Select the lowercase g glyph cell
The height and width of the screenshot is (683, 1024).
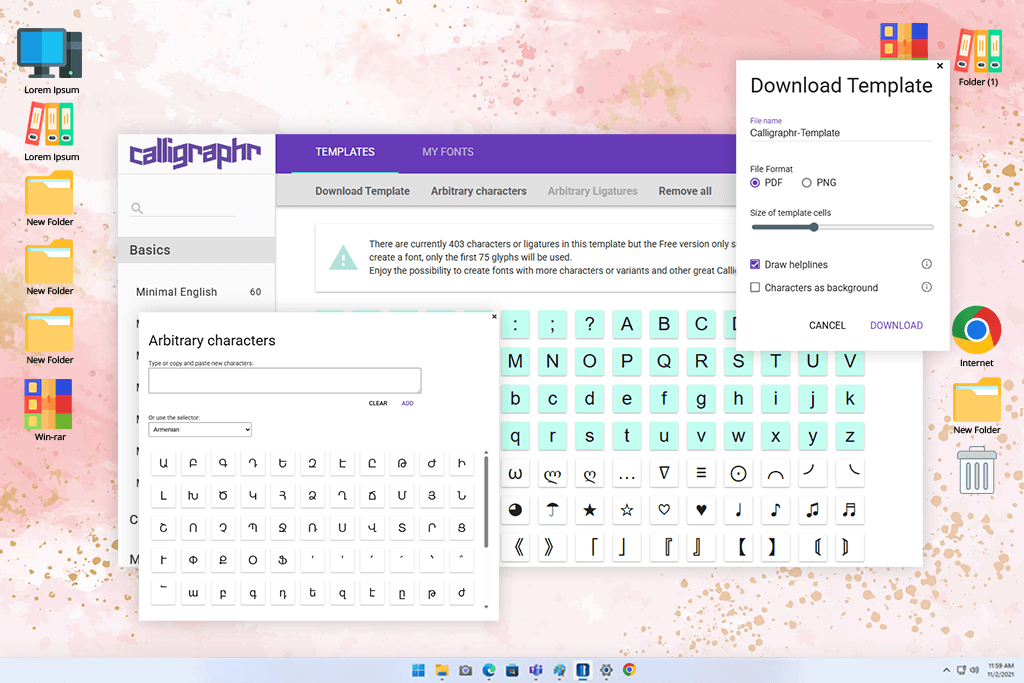coord(701,399)
